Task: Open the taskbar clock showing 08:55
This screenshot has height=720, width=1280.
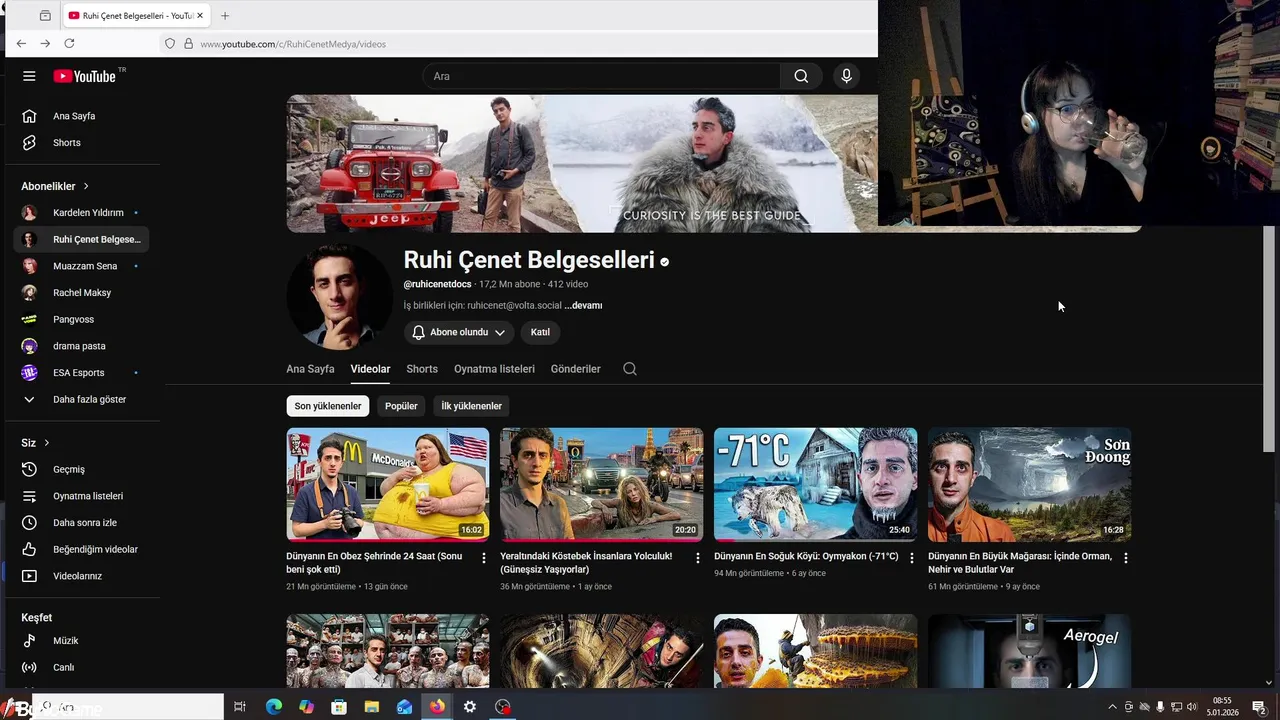Action: pos(1222,707)
